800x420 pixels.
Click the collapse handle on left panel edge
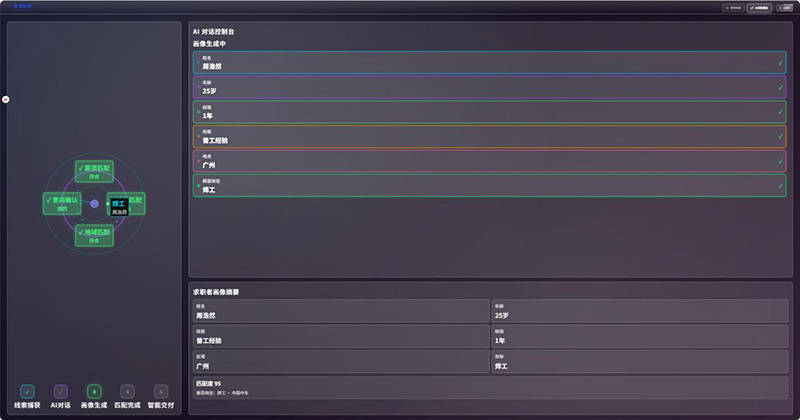point(6,99)
